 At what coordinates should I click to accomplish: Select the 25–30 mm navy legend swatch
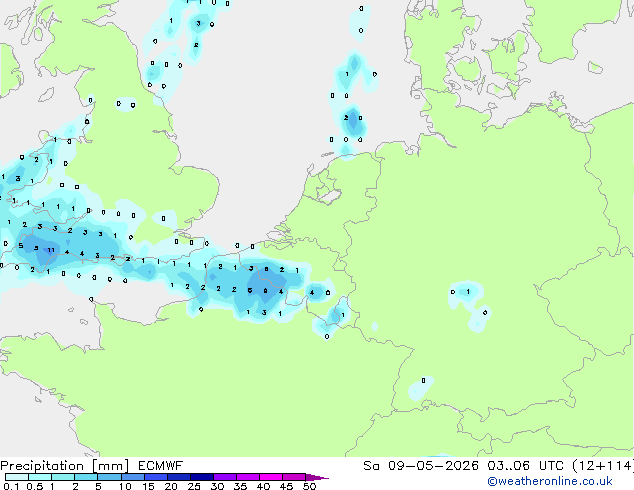(x=202, y=477)
